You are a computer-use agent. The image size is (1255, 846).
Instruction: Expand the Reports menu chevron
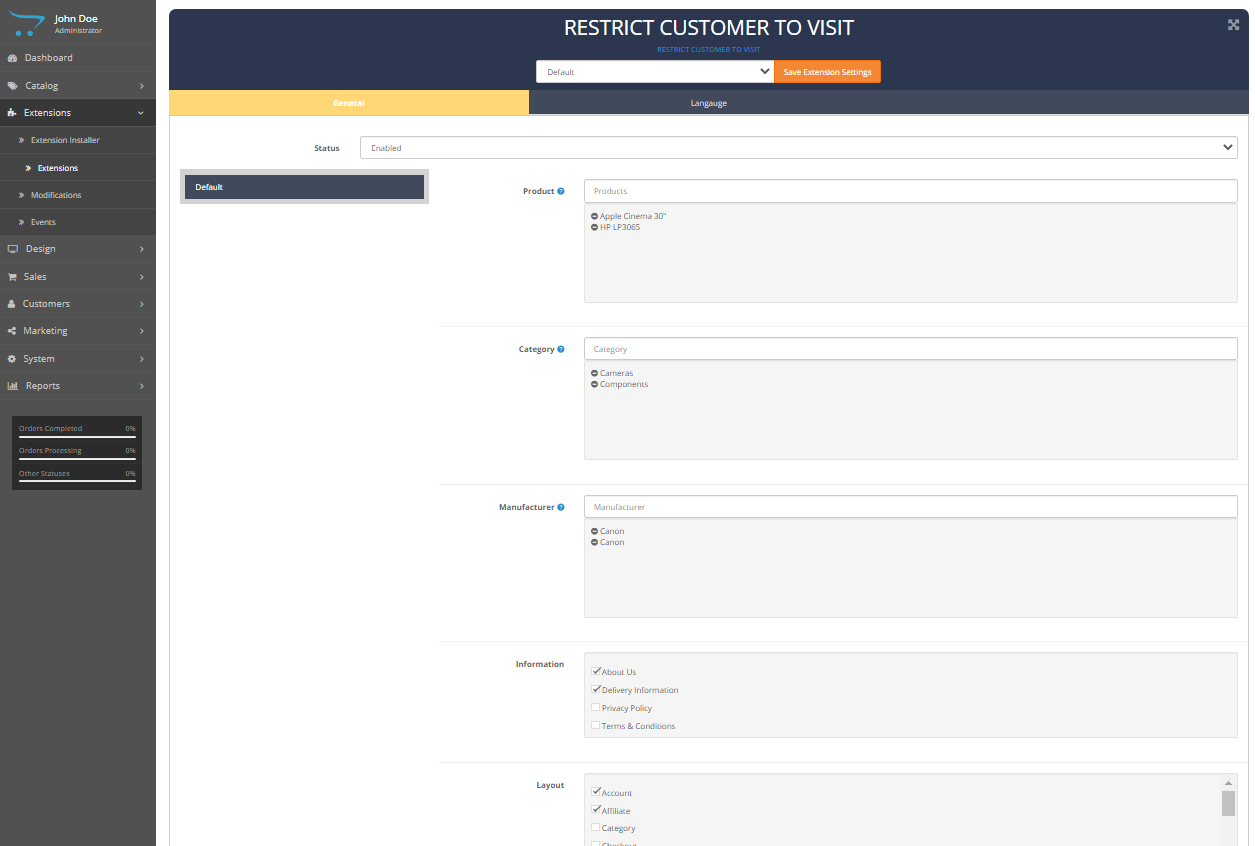tap(141, 386)
